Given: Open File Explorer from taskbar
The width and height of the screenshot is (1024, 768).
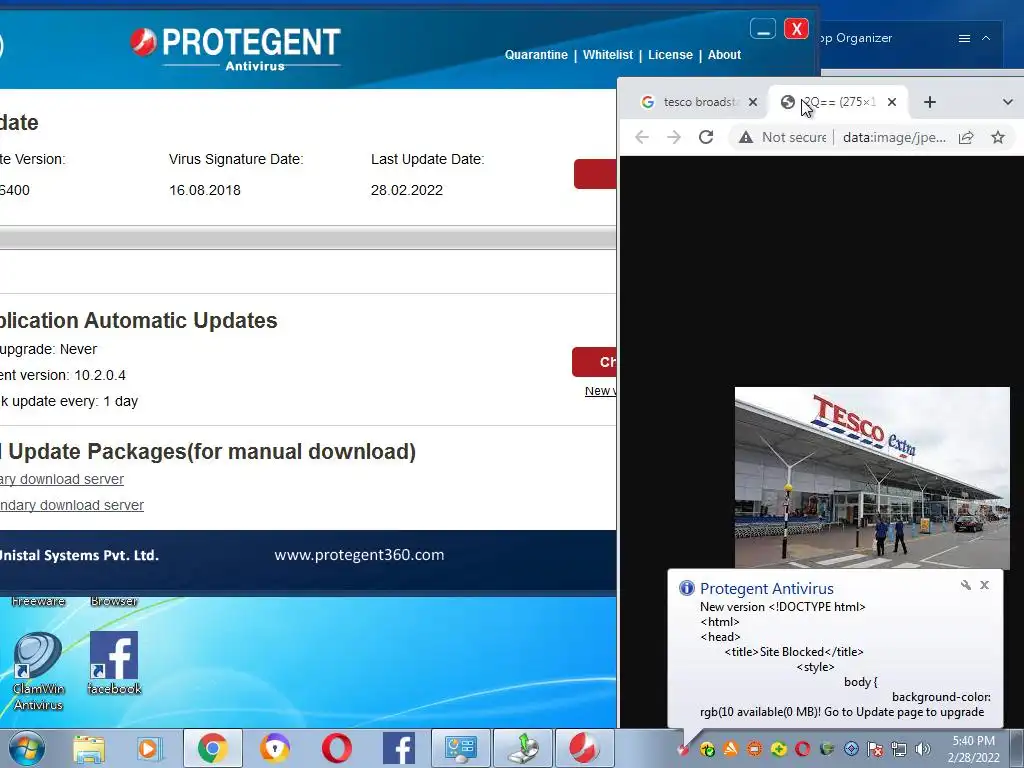Looking at the screenshot, I should 89,748.
